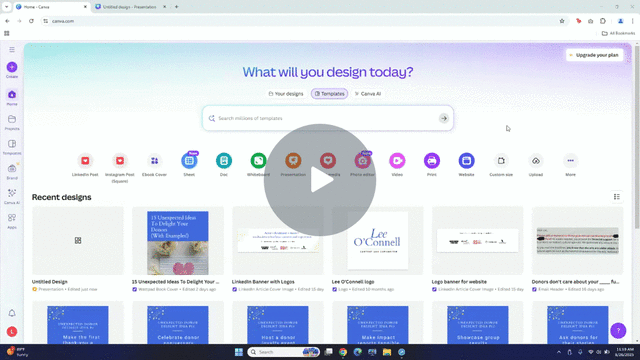Open the browser profile icon
The height and width of the screenshot is (360, 640).
pyautogui.click(x=620, y=21)
